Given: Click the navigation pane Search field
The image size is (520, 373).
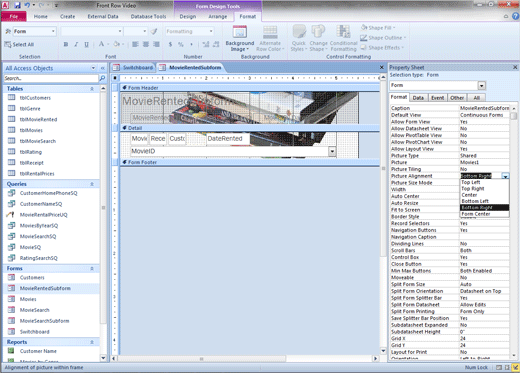Looking at the screenshot, I should (x=51, y=78).
